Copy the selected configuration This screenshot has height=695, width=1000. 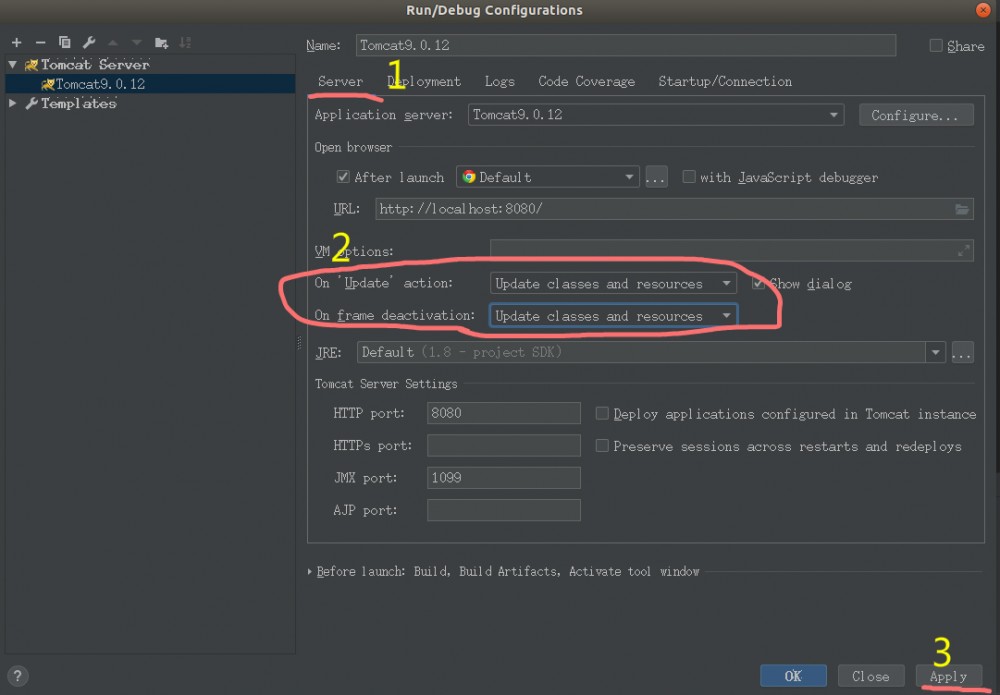pyautogui.click(x=65, y=43)
